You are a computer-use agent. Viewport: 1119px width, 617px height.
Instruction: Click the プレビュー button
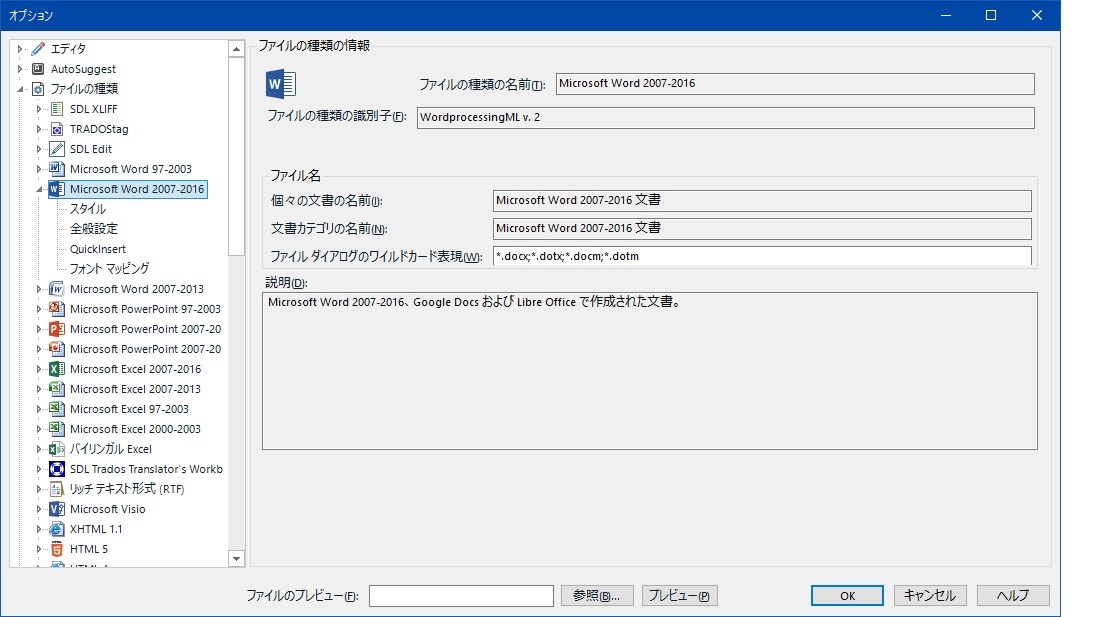coord(679,595)
